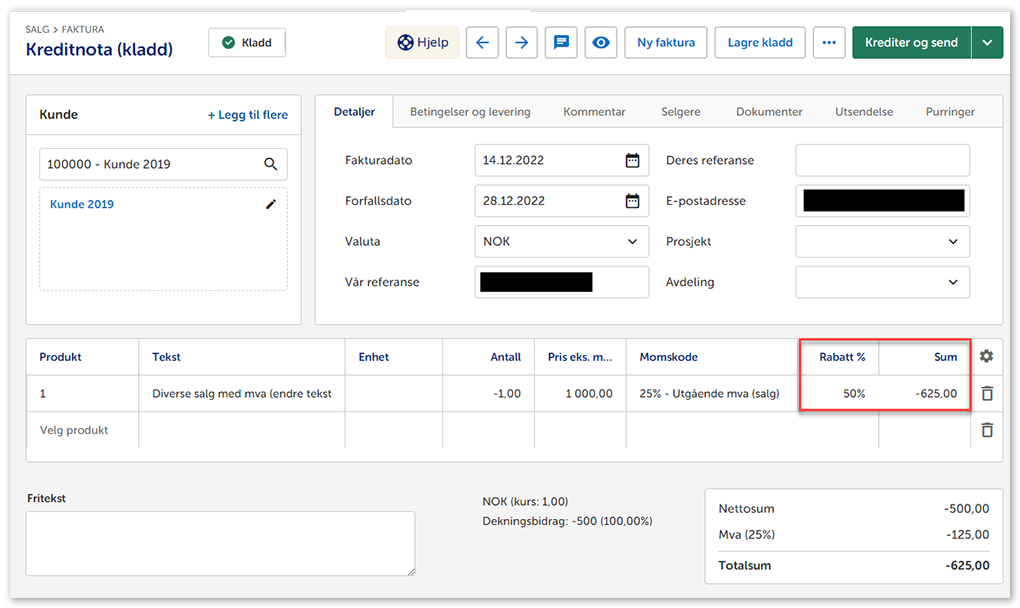
Task: Click the pencil icon to edit Kunde 2019
Action: point(270,204)
